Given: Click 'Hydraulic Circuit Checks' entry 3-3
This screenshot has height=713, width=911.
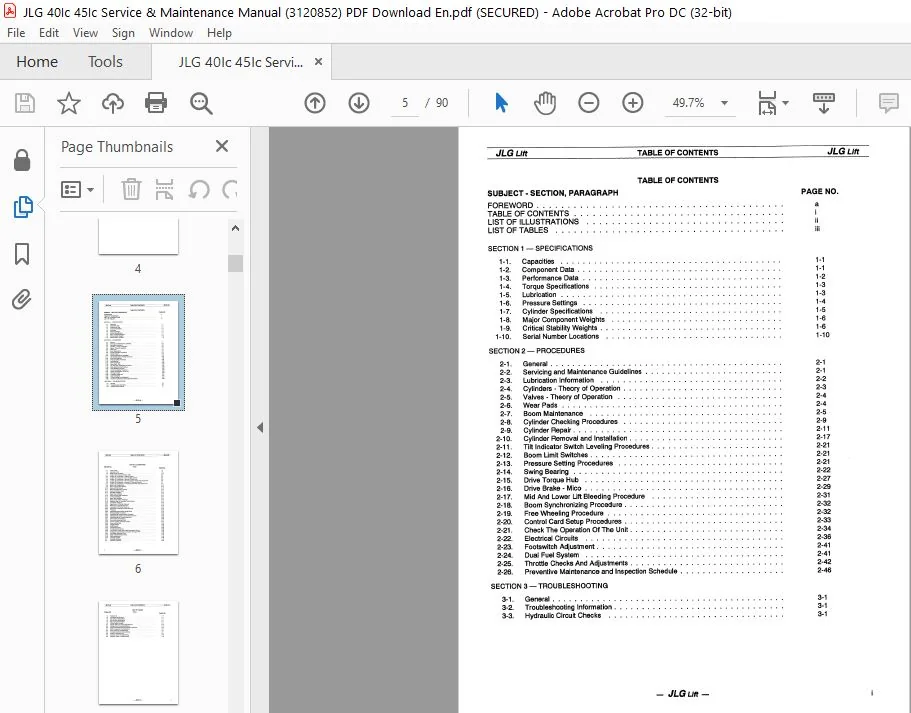Looking at the screenshot, I should [x=562, y=615].
